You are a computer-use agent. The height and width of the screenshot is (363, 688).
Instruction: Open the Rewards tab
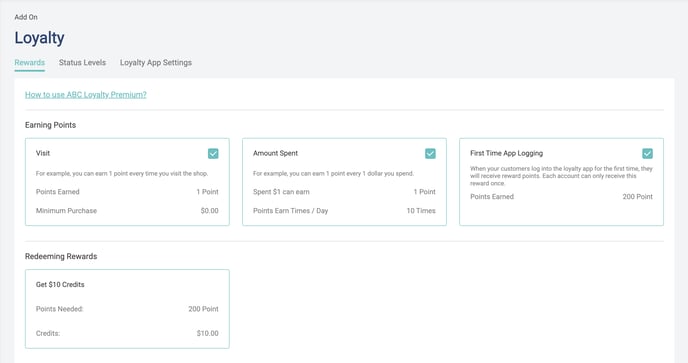29,62
